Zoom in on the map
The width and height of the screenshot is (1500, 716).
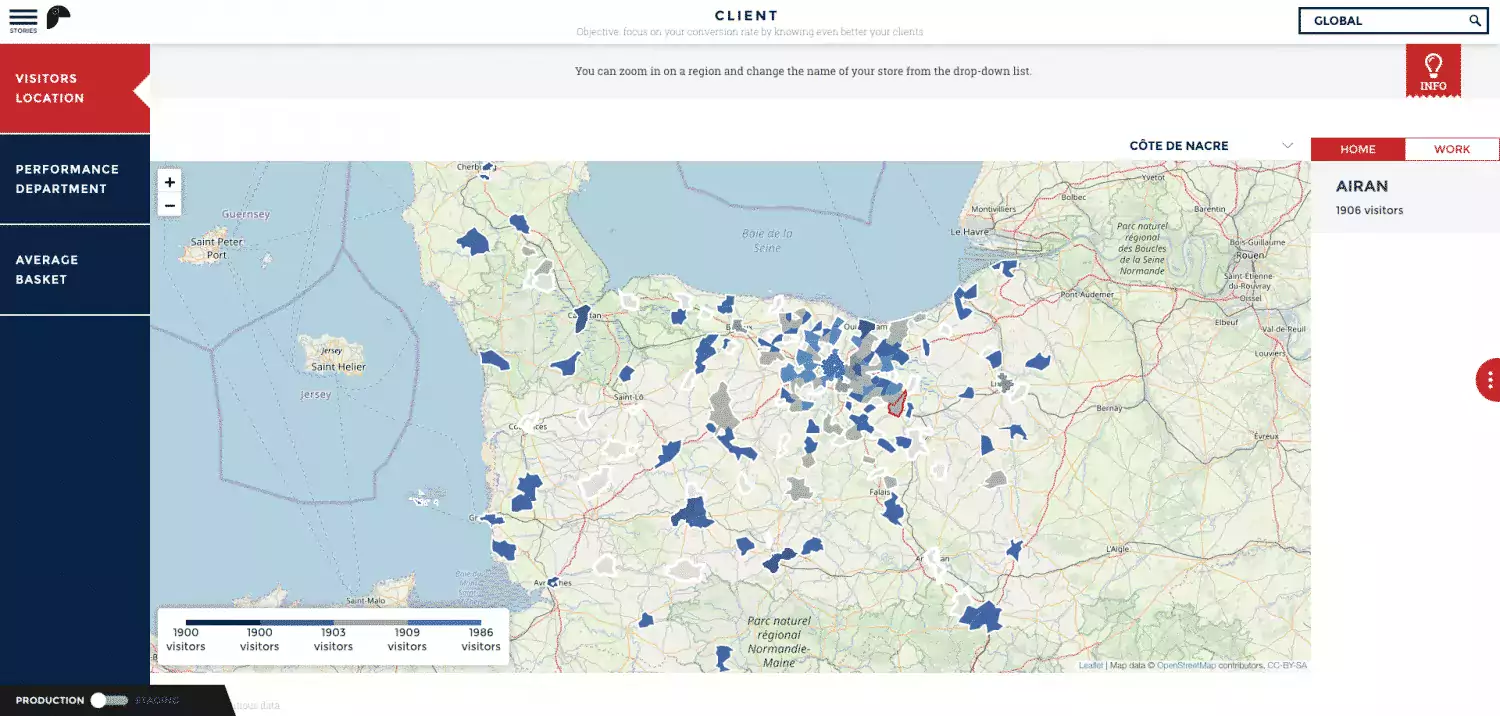(170, 183)
